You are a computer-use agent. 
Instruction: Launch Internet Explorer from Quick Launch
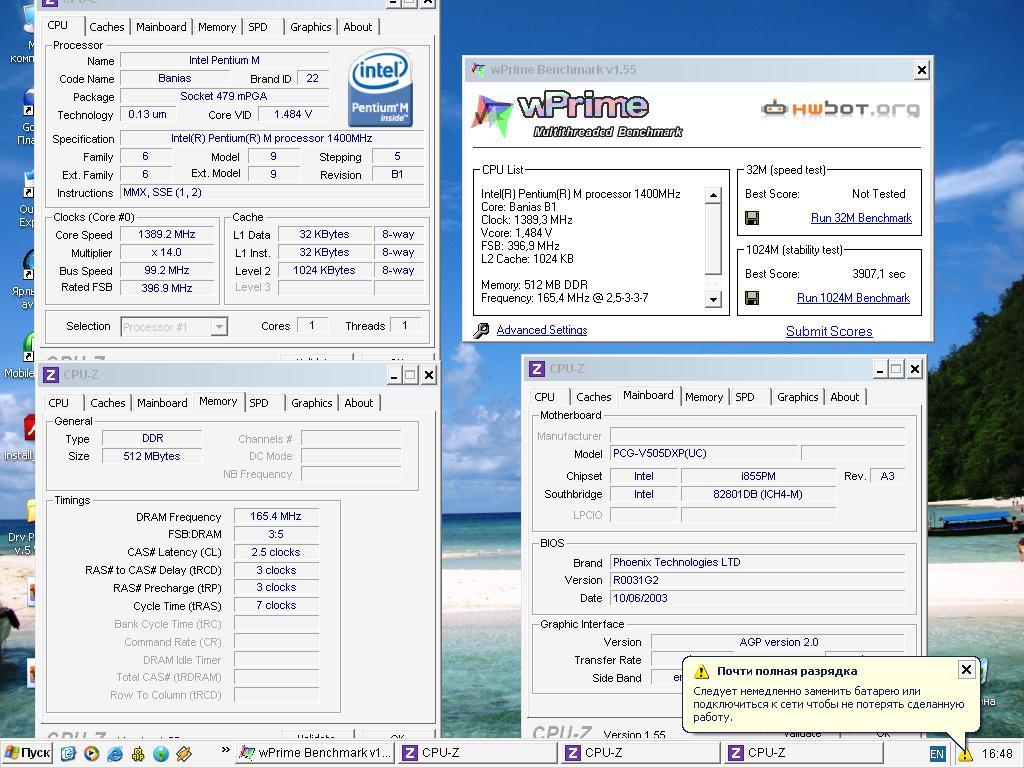[115, 754]
